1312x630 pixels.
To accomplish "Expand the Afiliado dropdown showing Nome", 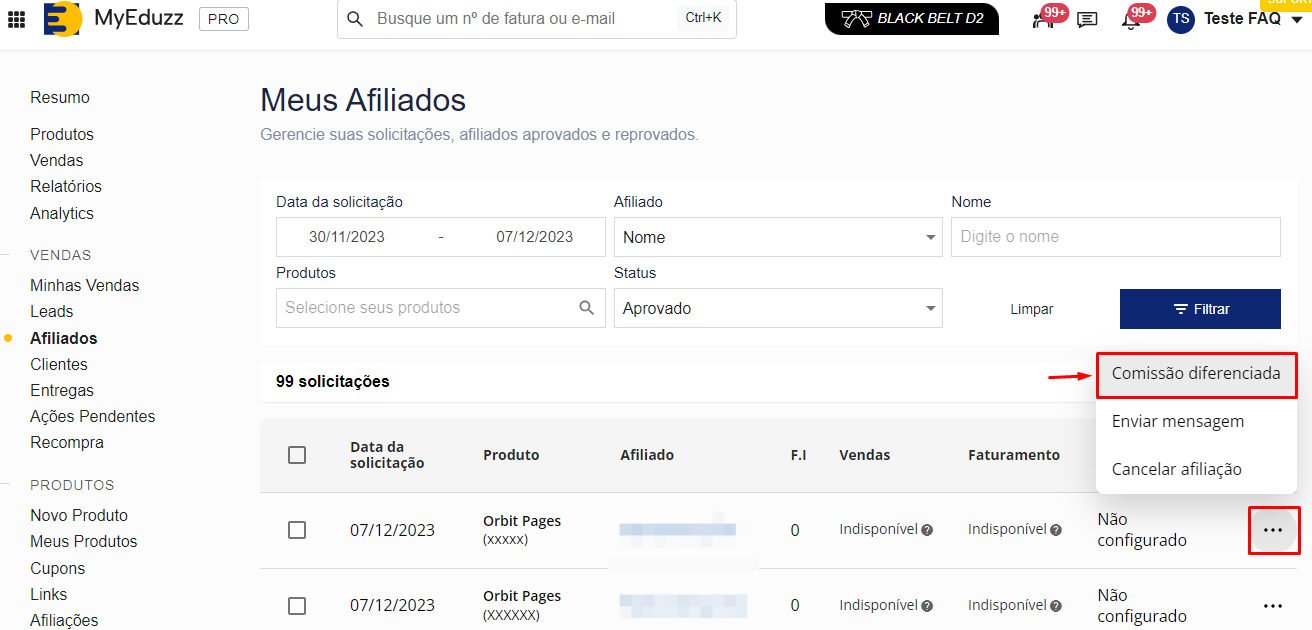I will 777,238.
